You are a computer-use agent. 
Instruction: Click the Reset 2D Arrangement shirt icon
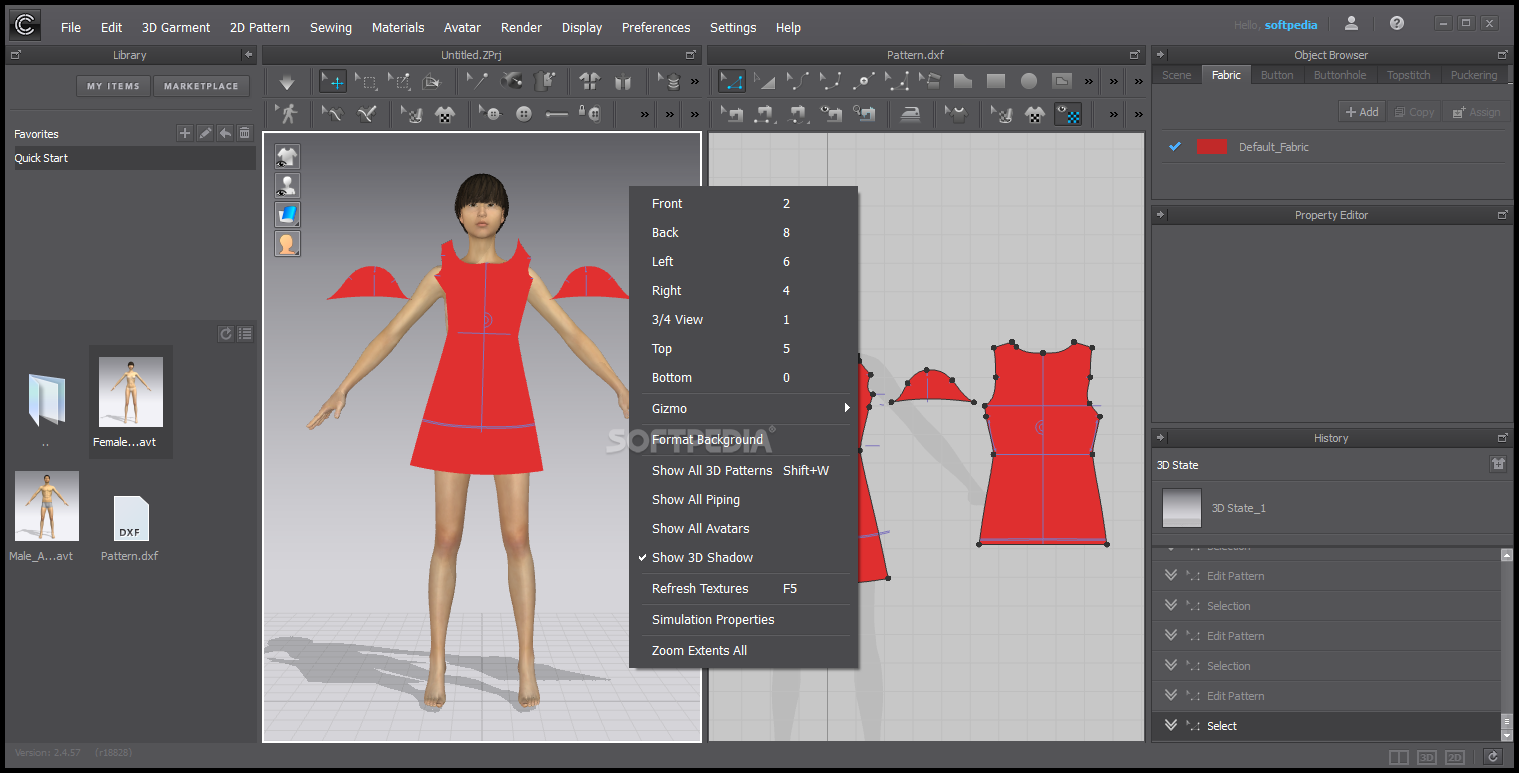coord(589,82)
